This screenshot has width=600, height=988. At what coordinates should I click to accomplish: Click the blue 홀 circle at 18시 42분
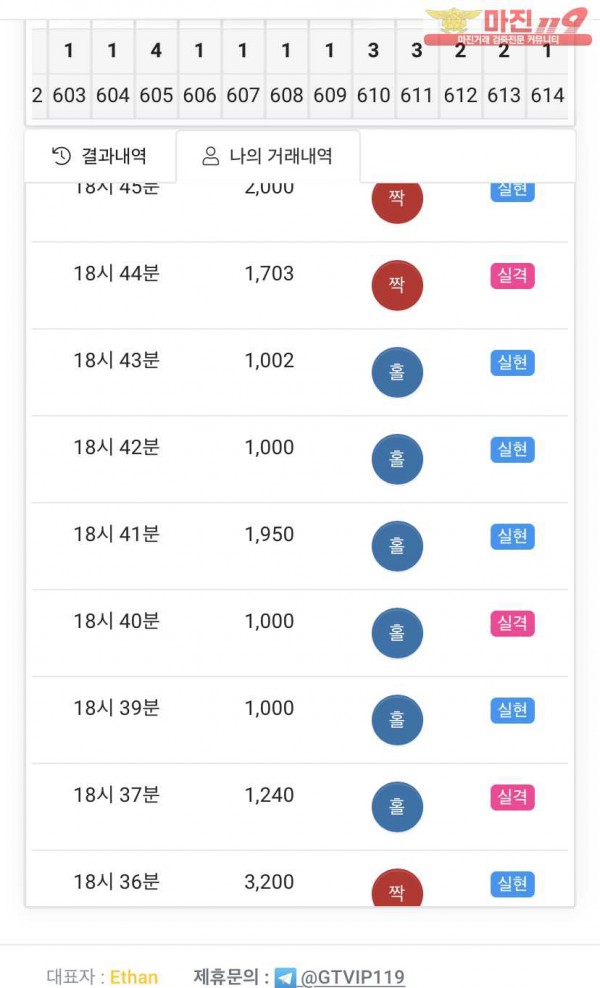(x=397, y=459)
